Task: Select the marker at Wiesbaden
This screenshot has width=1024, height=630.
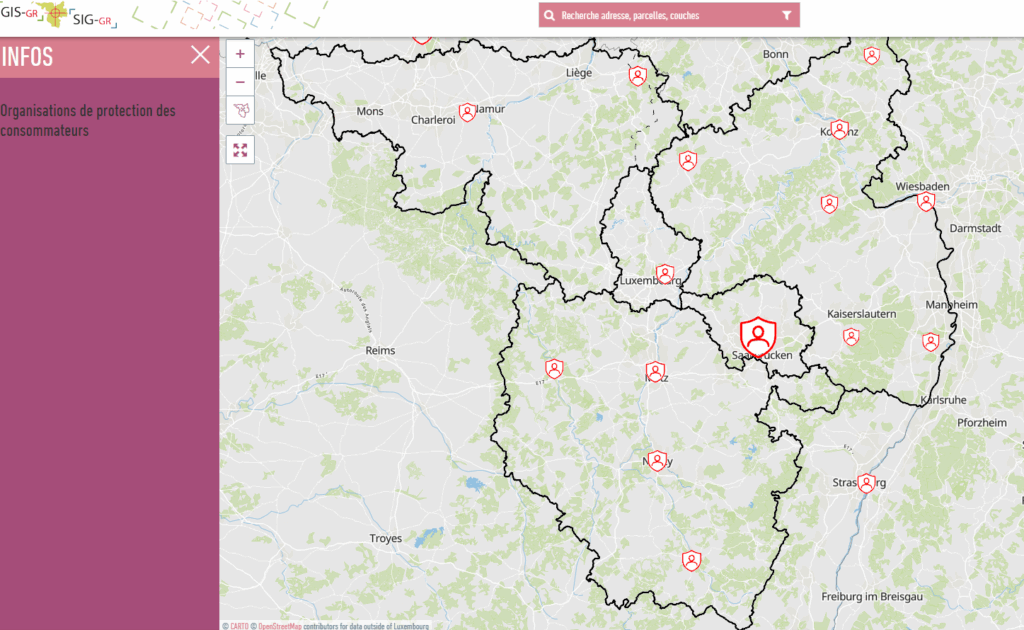Action: [926, 202]
